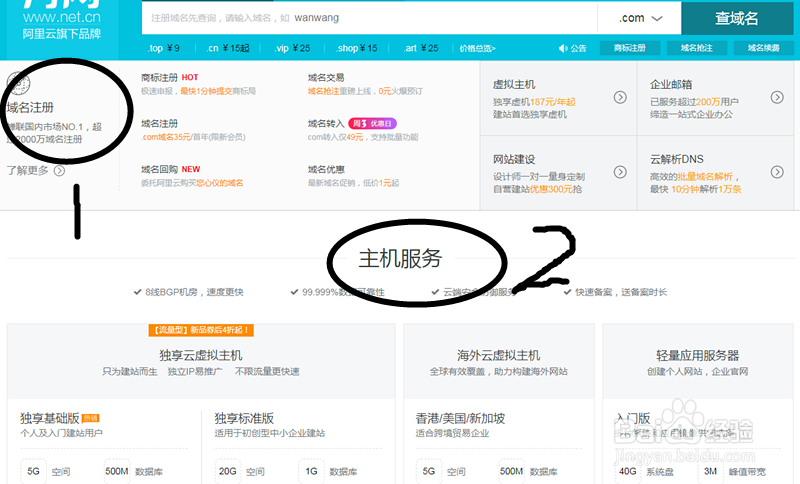Image resolution: width=800 pixels, height=484 pixels.
Task: Click 最快 10分钟解析1万条 text
Action: click(695, 189)
